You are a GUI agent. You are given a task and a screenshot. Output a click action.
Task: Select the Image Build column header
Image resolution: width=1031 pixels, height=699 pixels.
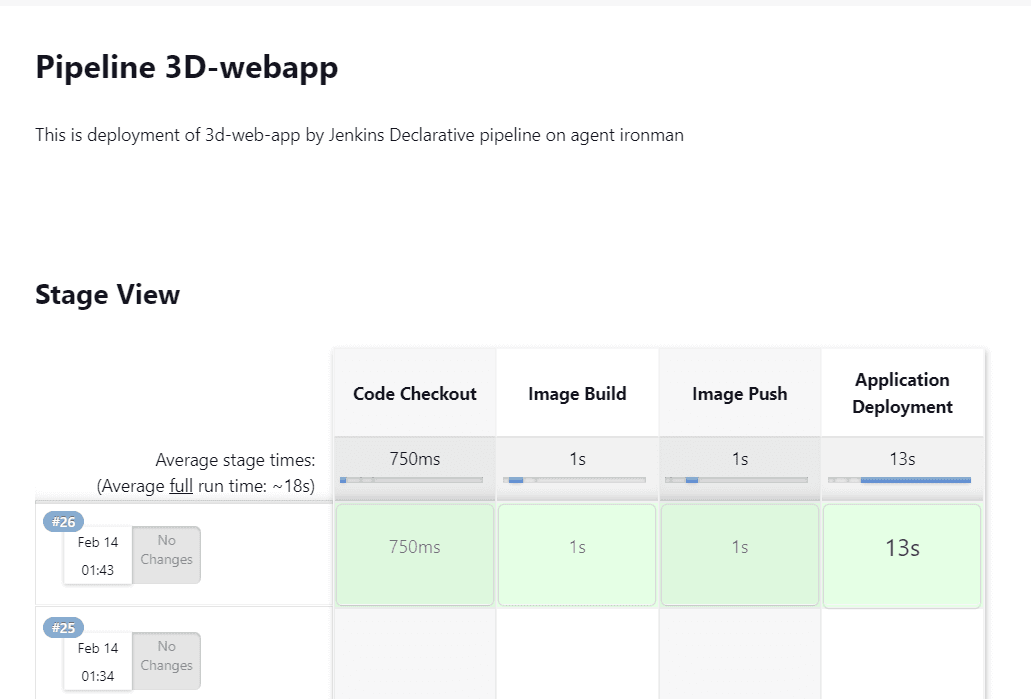pyautogui.click(x=576, y=393)
